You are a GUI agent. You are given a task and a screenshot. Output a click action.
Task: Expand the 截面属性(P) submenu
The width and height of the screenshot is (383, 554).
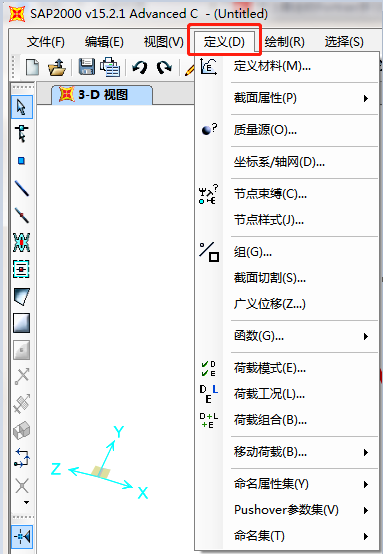(x=287, y=98)
